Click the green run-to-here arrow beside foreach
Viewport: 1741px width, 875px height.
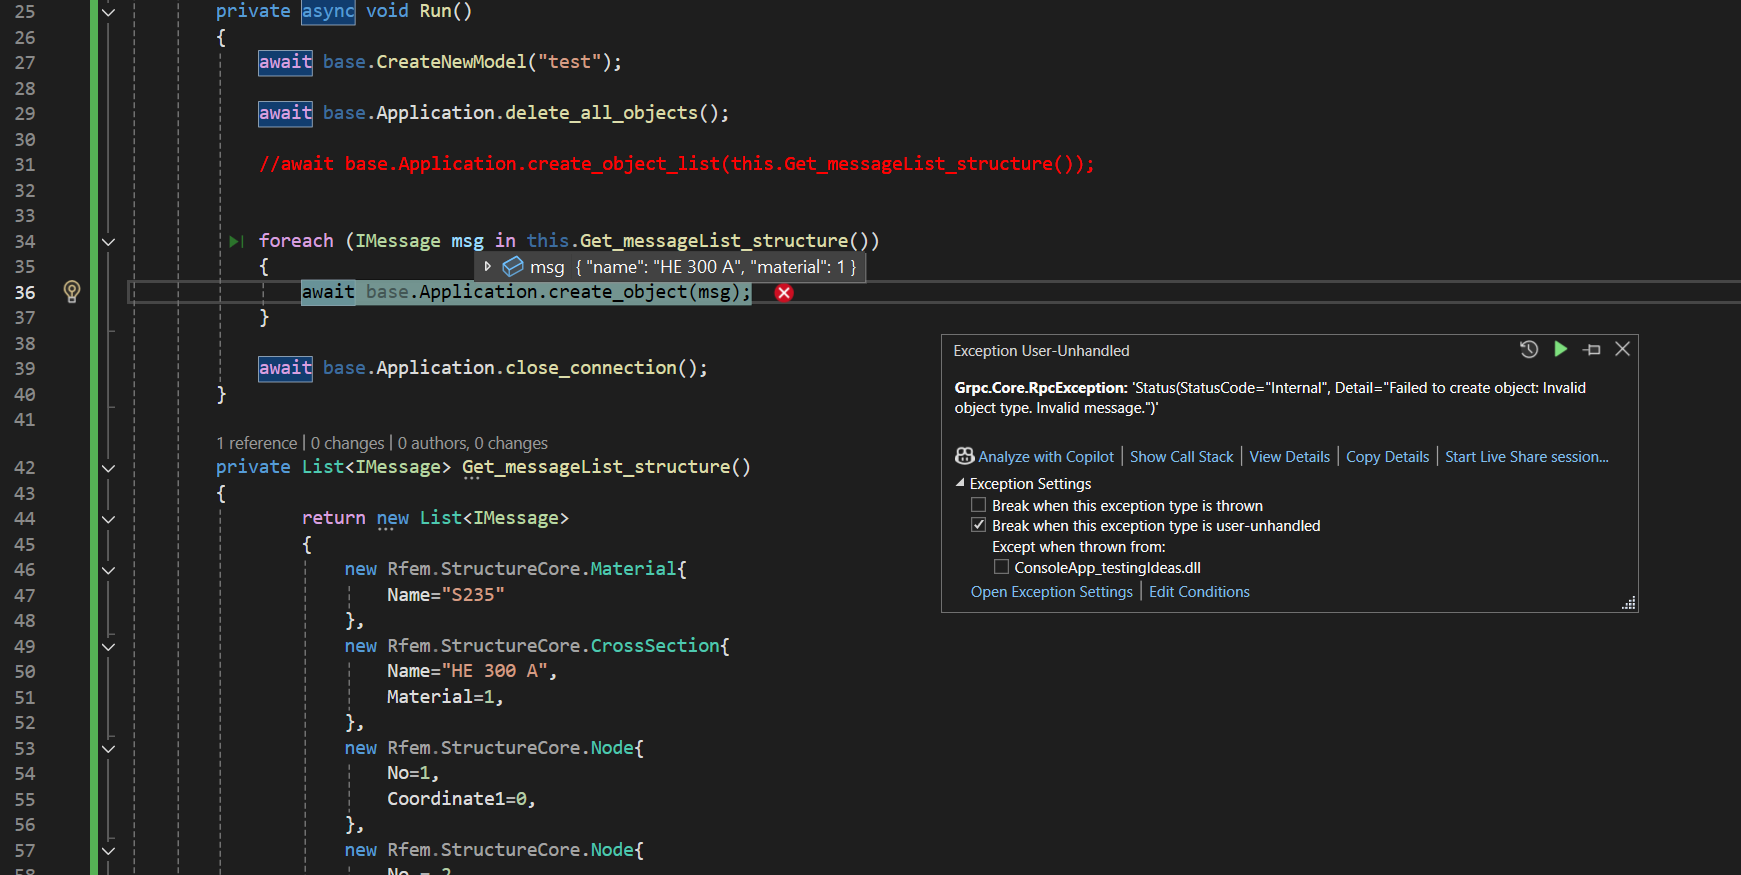point(236,241)
